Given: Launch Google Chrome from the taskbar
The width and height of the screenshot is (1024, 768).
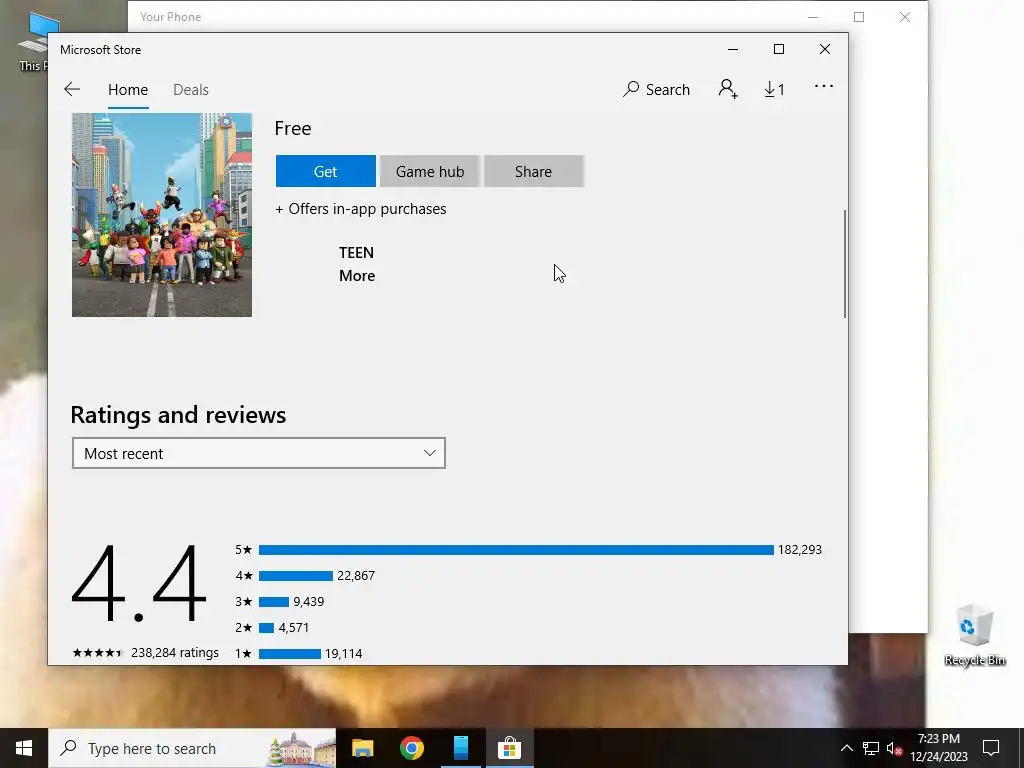Looking at the screenshot, I should (x=411, y=748).
